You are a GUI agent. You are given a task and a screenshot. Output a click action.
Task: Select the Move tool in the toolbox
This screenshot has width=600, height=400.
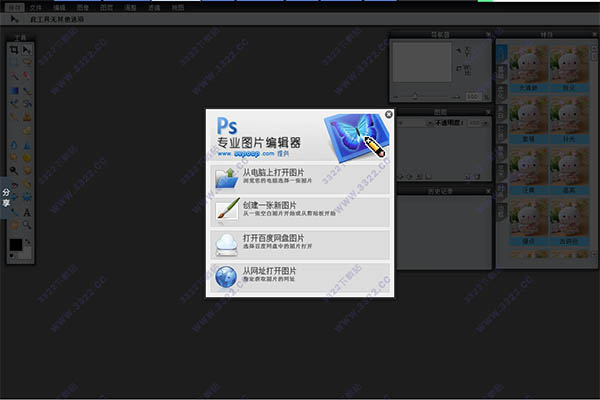(x=26, y=50)
